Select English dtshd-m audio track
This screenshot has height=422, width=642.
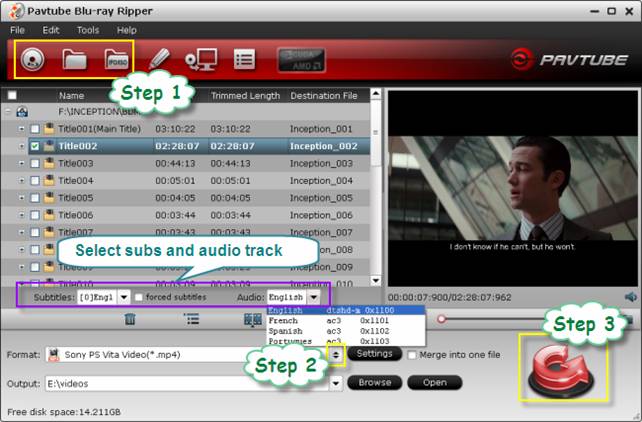(346, 310)
